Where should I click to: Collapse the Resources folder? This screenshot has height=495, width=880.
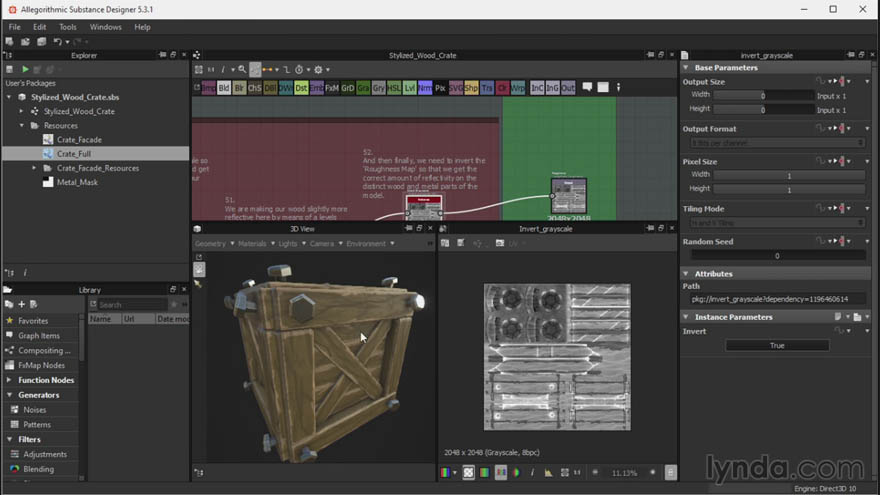tap(21, 125)
